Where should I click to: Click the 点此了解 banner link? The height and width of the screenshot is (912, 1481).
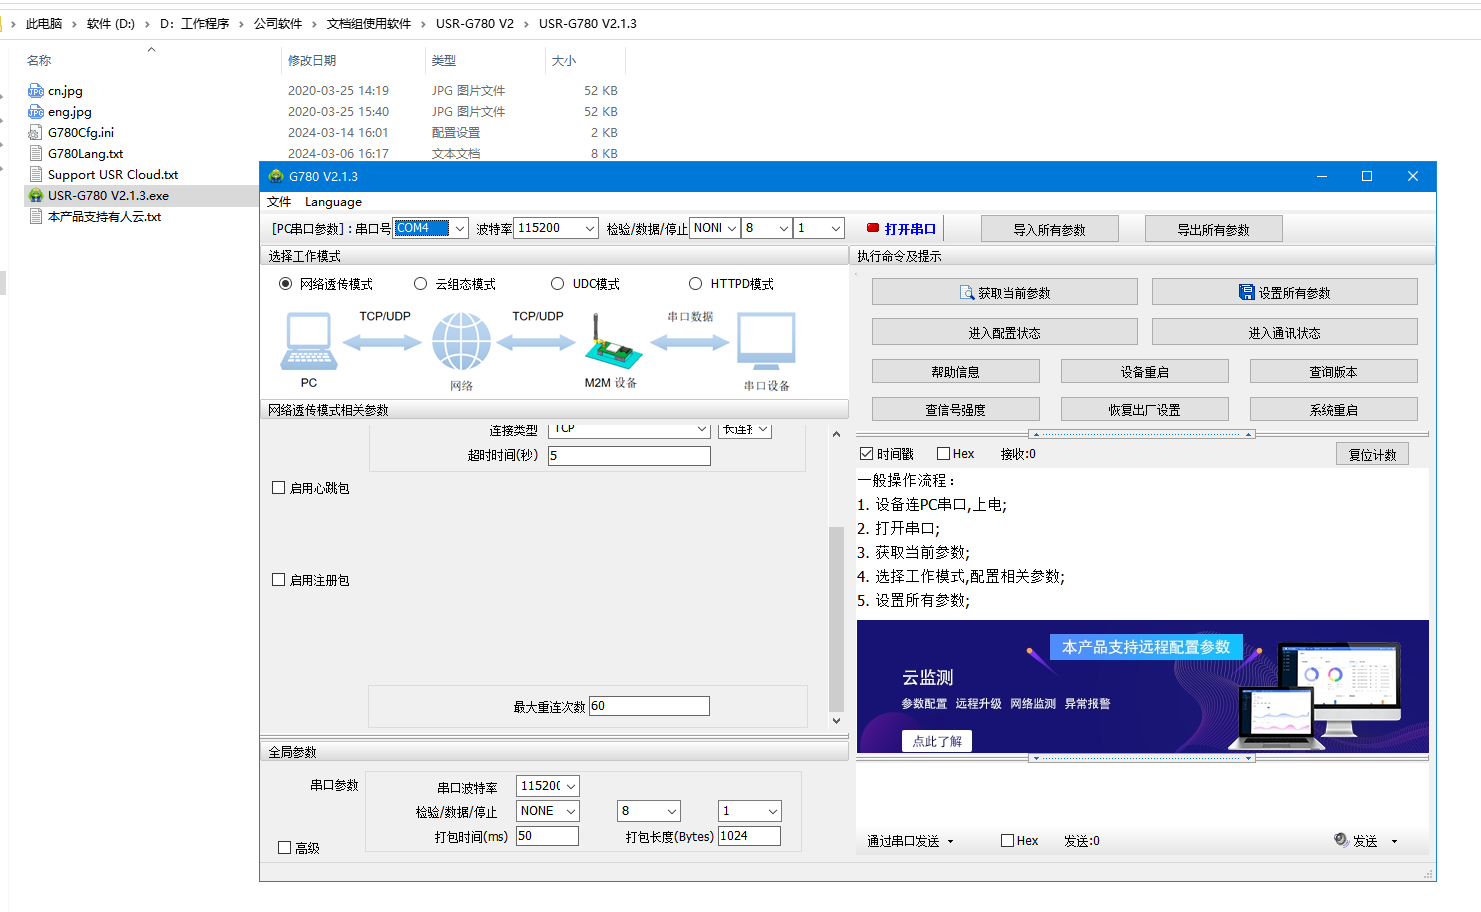click(937, 741)
